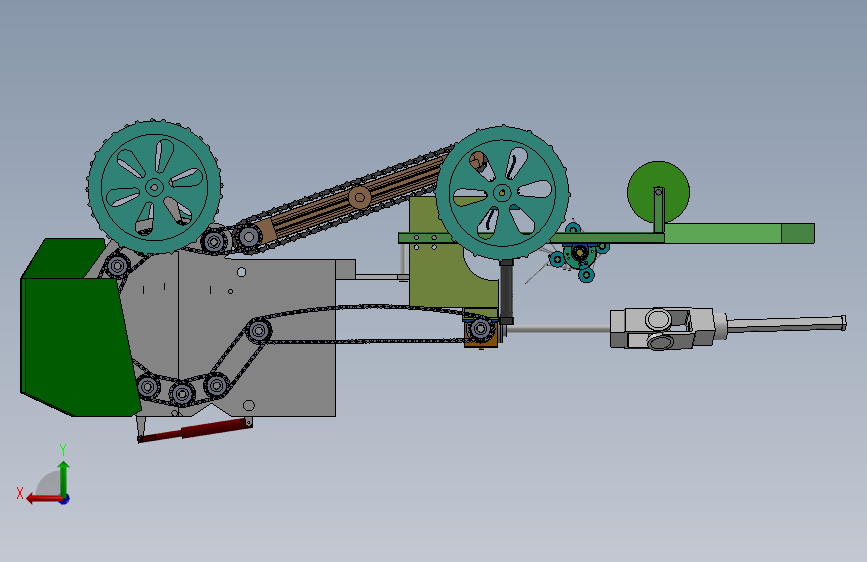
Task: Select the red gas strut
Action: 194,430
